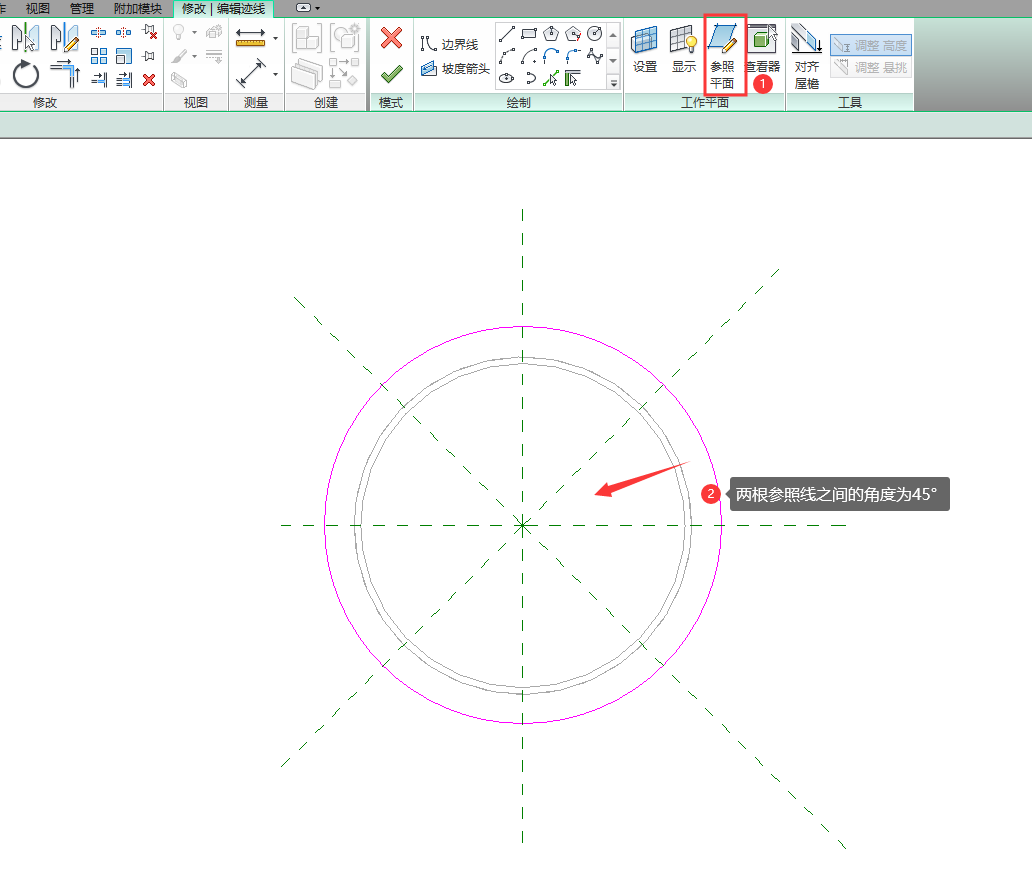This screenshot has height=892, width=1032.
Task: Finish edit mode with the green checkmark
Action: coord(391,74)
